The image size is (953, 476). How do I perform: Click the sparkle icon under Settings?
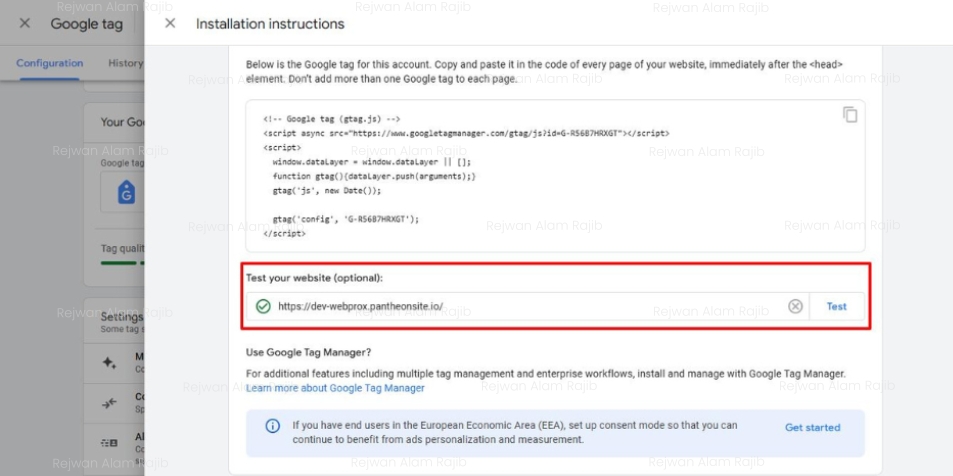(x=110, y=364)
